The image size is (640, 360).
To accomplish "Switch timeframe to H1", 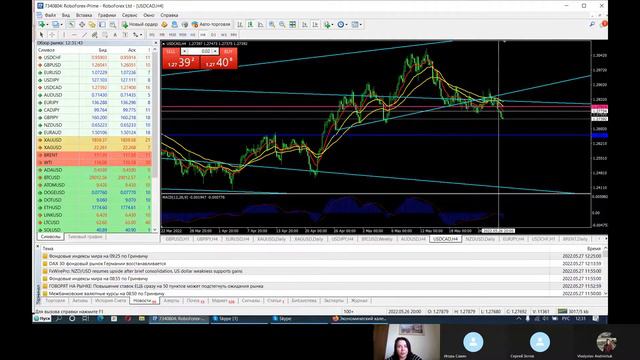I will 193,35.
